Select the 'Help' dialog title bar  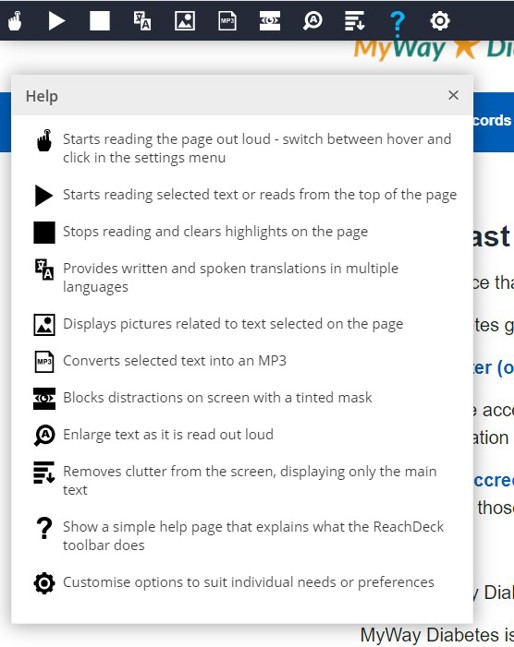point(242,95)
